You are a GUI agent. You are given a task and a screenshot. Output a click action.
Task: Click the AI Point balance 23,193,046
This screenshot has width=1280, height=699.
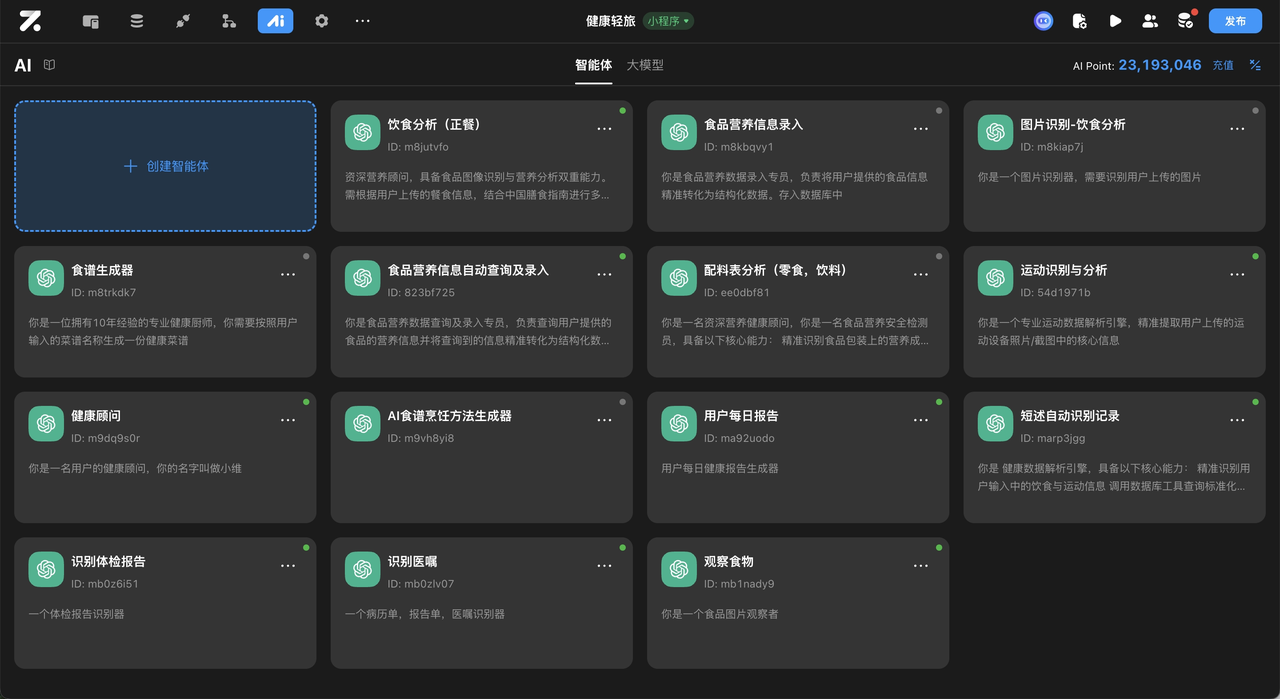click(x=1160, y=65)
